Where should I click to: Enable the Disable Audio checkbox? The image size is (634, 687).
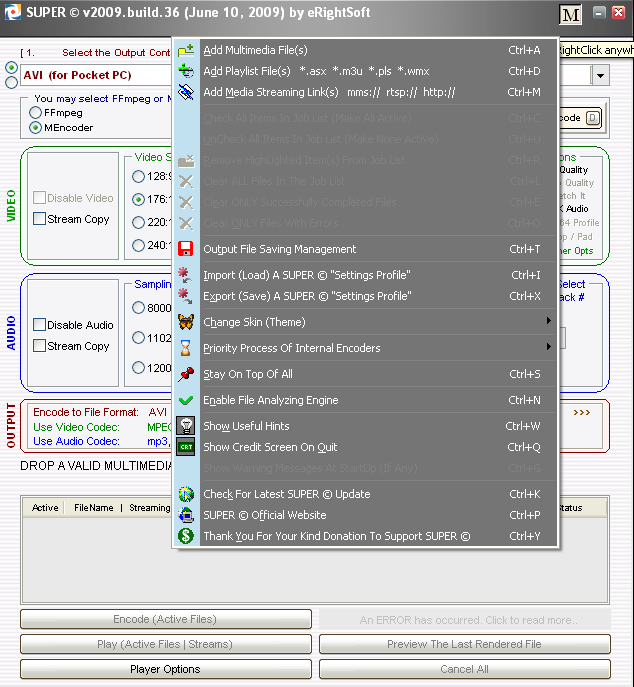(40, 325)
